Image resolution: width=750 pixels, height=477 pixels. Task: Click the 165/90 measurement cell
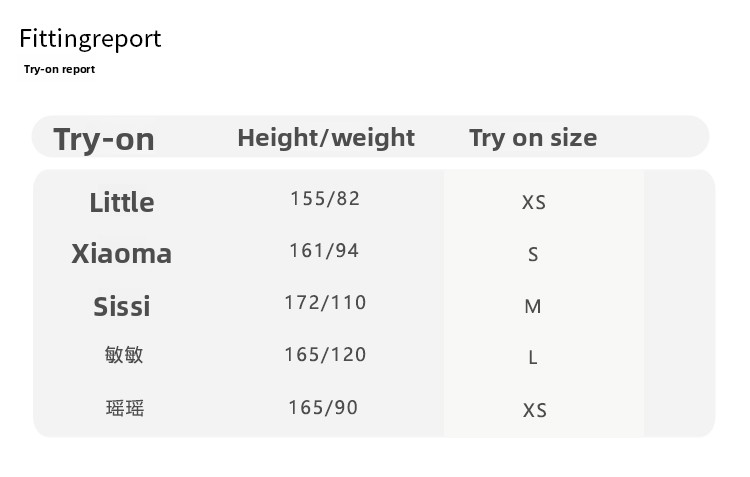323,407
